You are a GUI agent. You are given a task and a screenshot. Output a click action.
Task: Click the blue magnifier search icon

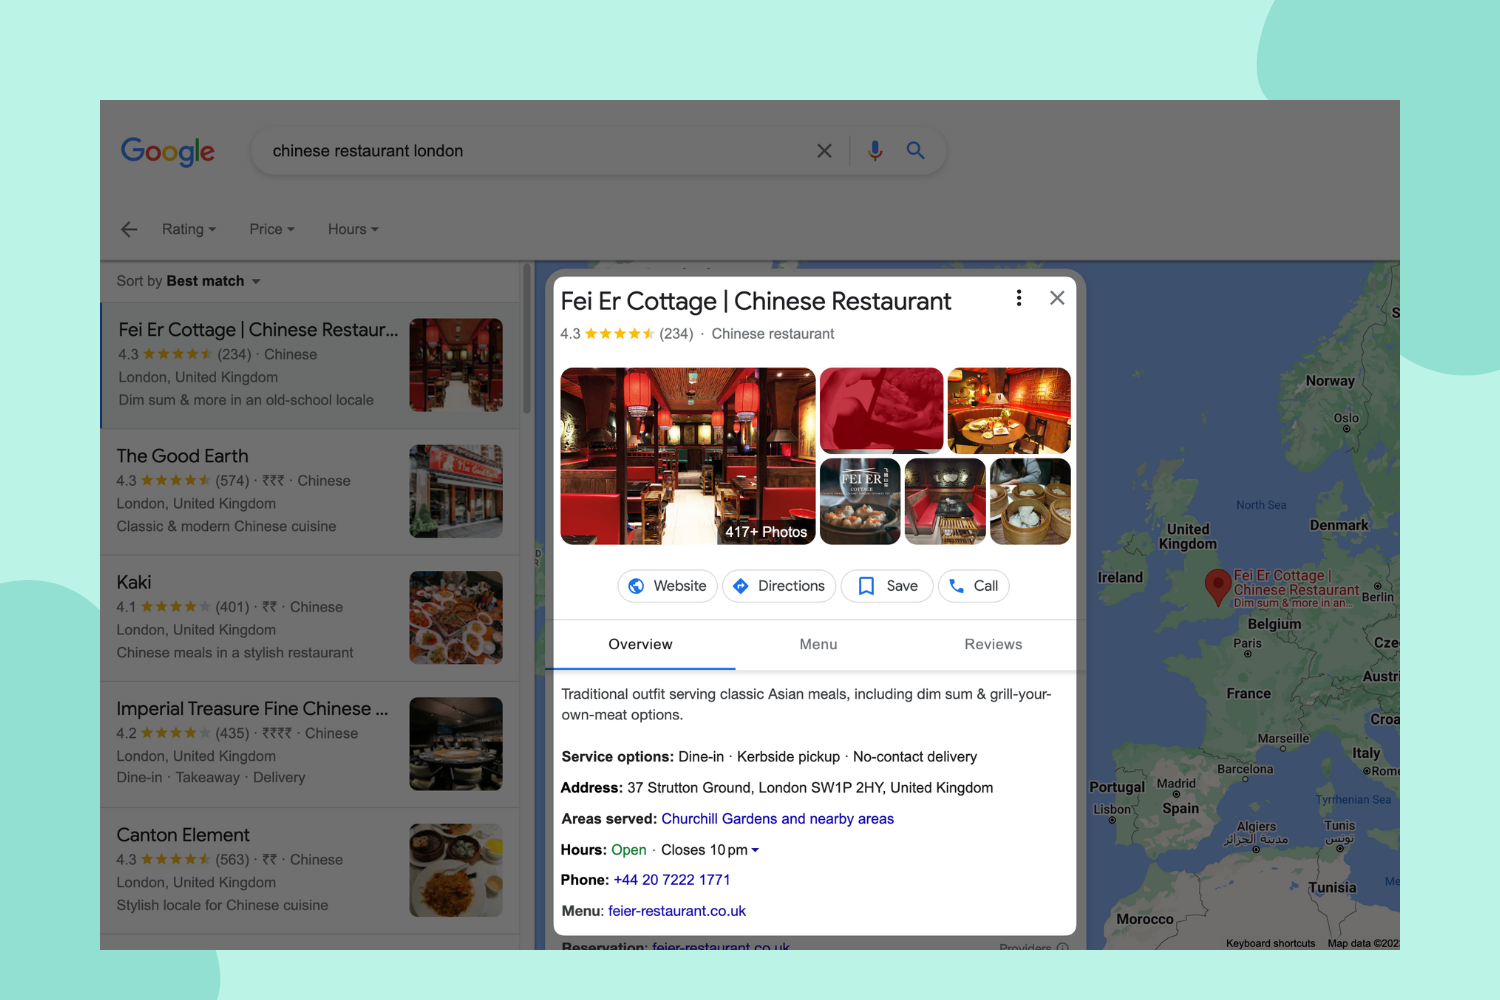click(x=915, y=151)
